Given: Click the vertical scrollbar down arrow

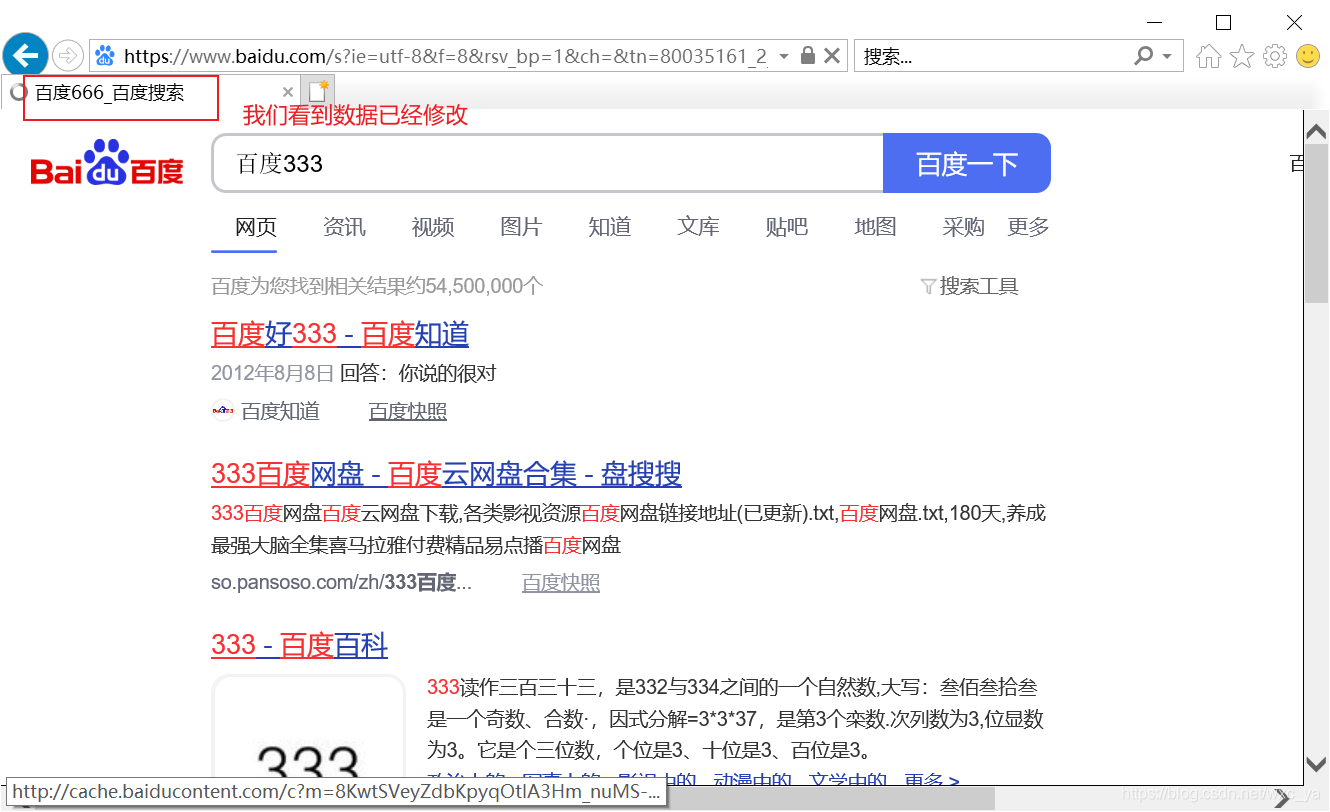Looking at the screenshot, I should (1317, 764).
